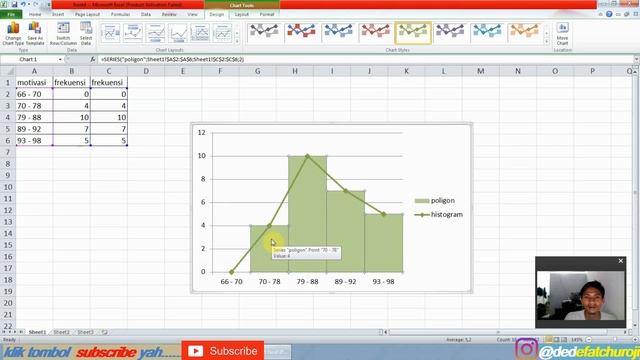Click the Undo icon in Quick Access
Viewport: 640px width, 360px height.
(x=23, y=4)
